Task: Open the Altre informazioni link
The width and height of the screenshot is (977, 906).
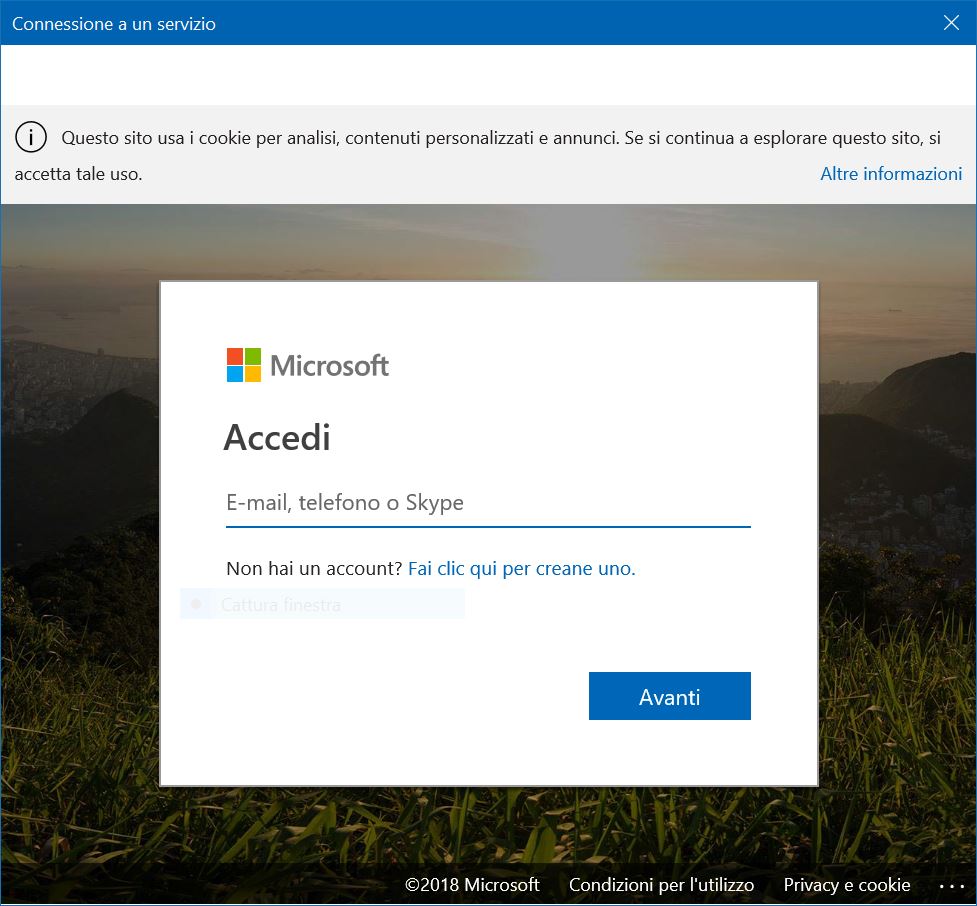Action: coord(891,174)
